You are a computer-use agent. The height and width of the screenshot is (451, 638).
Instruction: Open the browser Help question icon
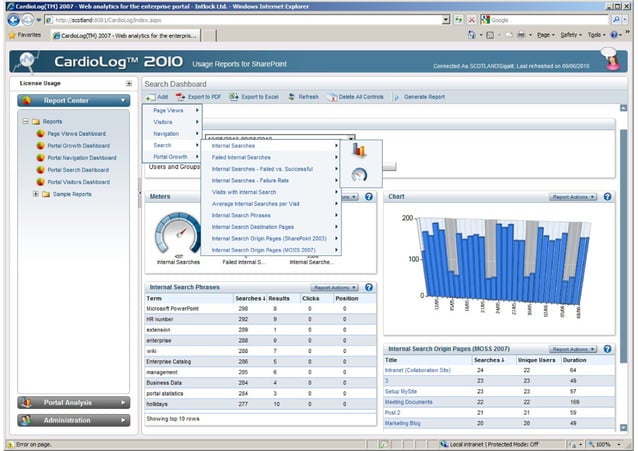tap(614, 35)
